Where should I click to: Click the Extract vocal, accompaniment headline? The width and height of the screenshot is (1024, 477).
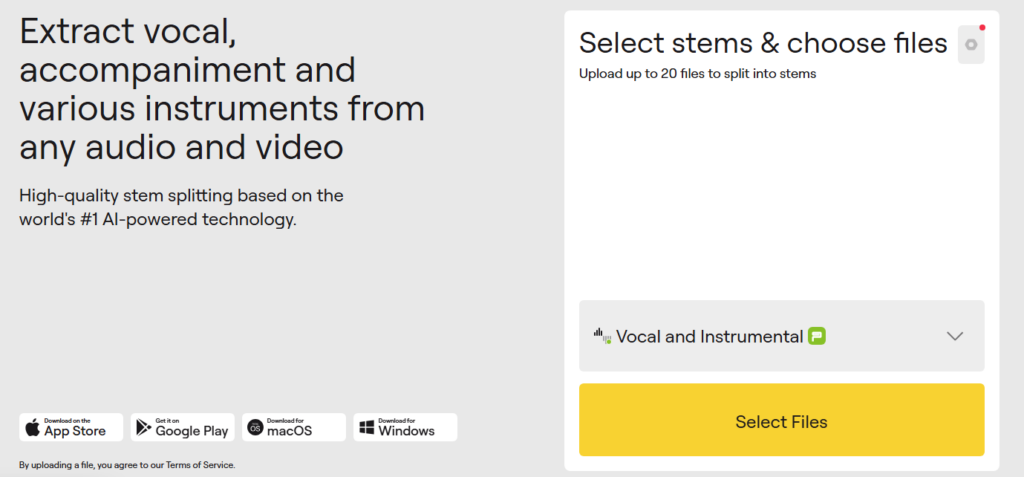point(222,90)
